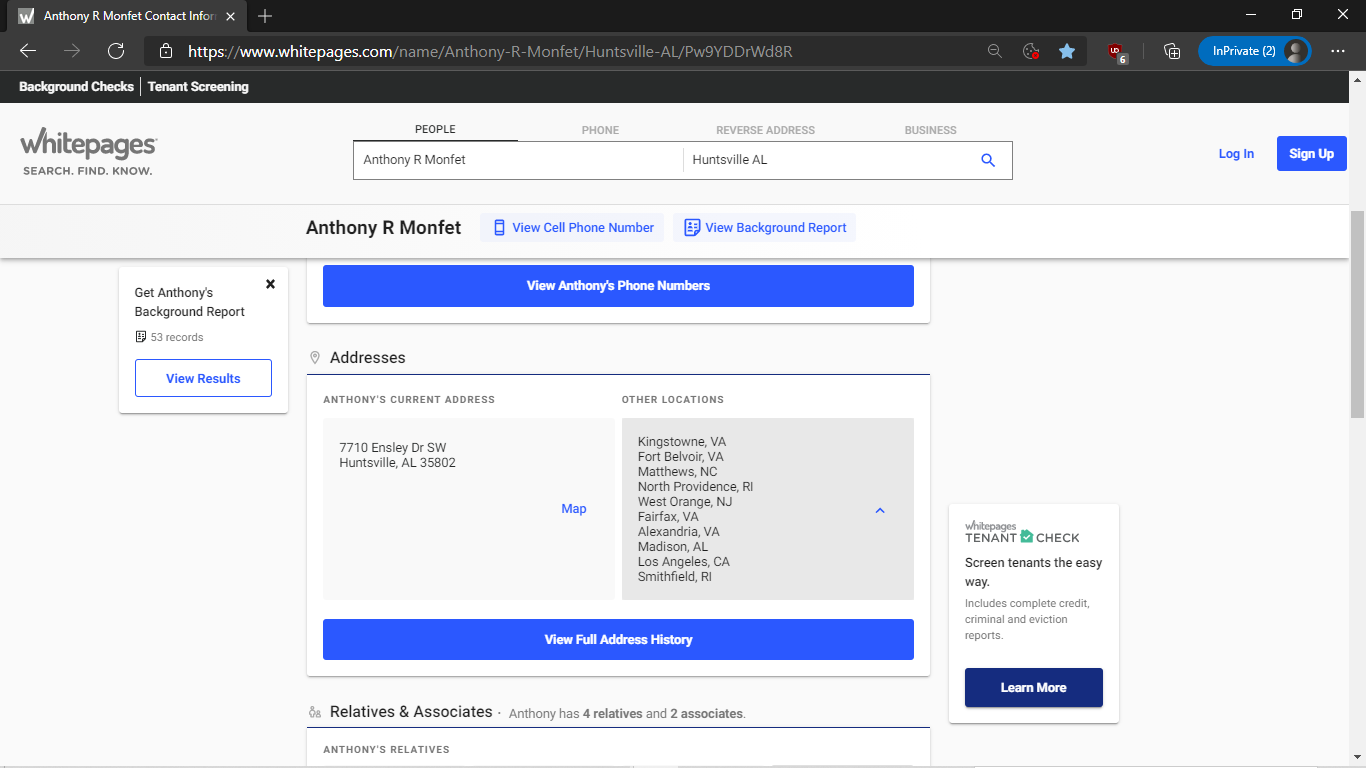
Task: Click the people icon beside Relatives & Associates
Action: [315, 712]
